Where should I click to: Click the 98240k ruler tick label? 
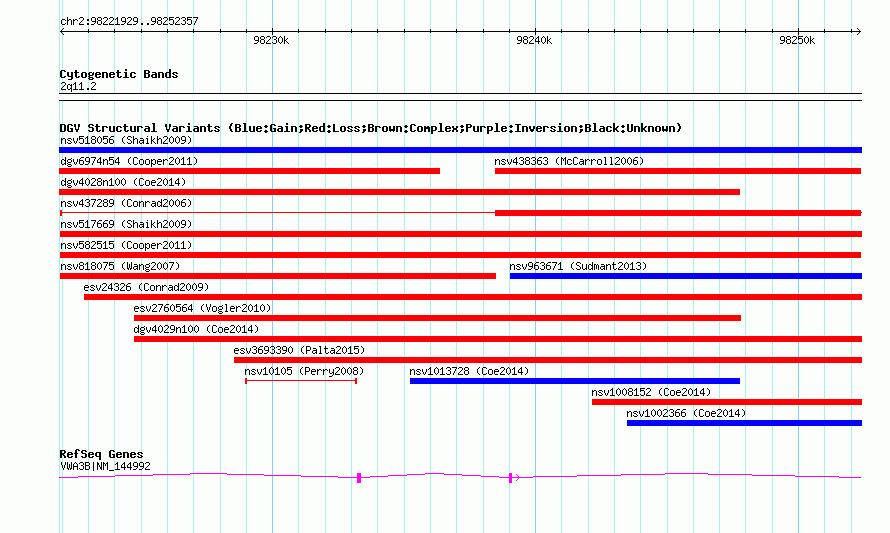[534, 40]
